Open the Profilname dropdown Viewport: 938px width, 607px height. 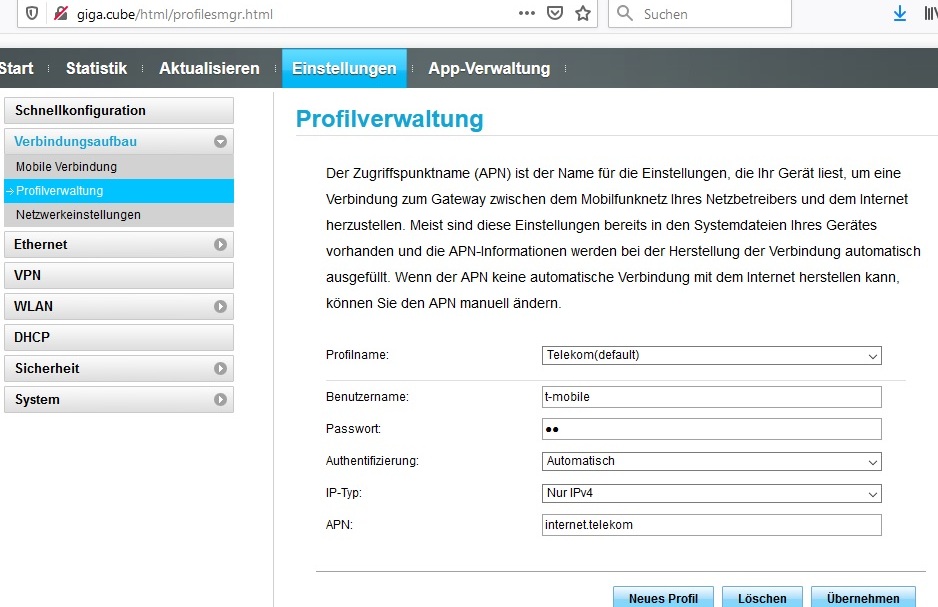(711, 355)
